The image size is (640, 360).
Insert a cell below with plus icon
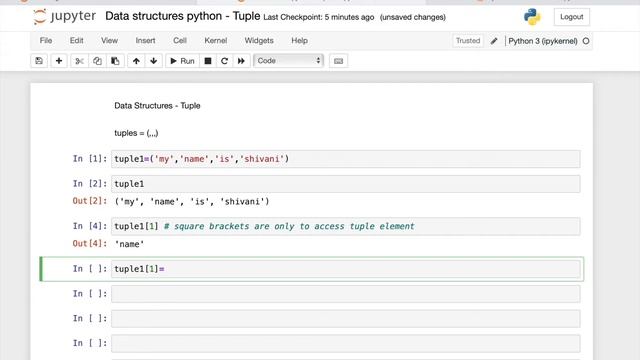pos(59,61)
